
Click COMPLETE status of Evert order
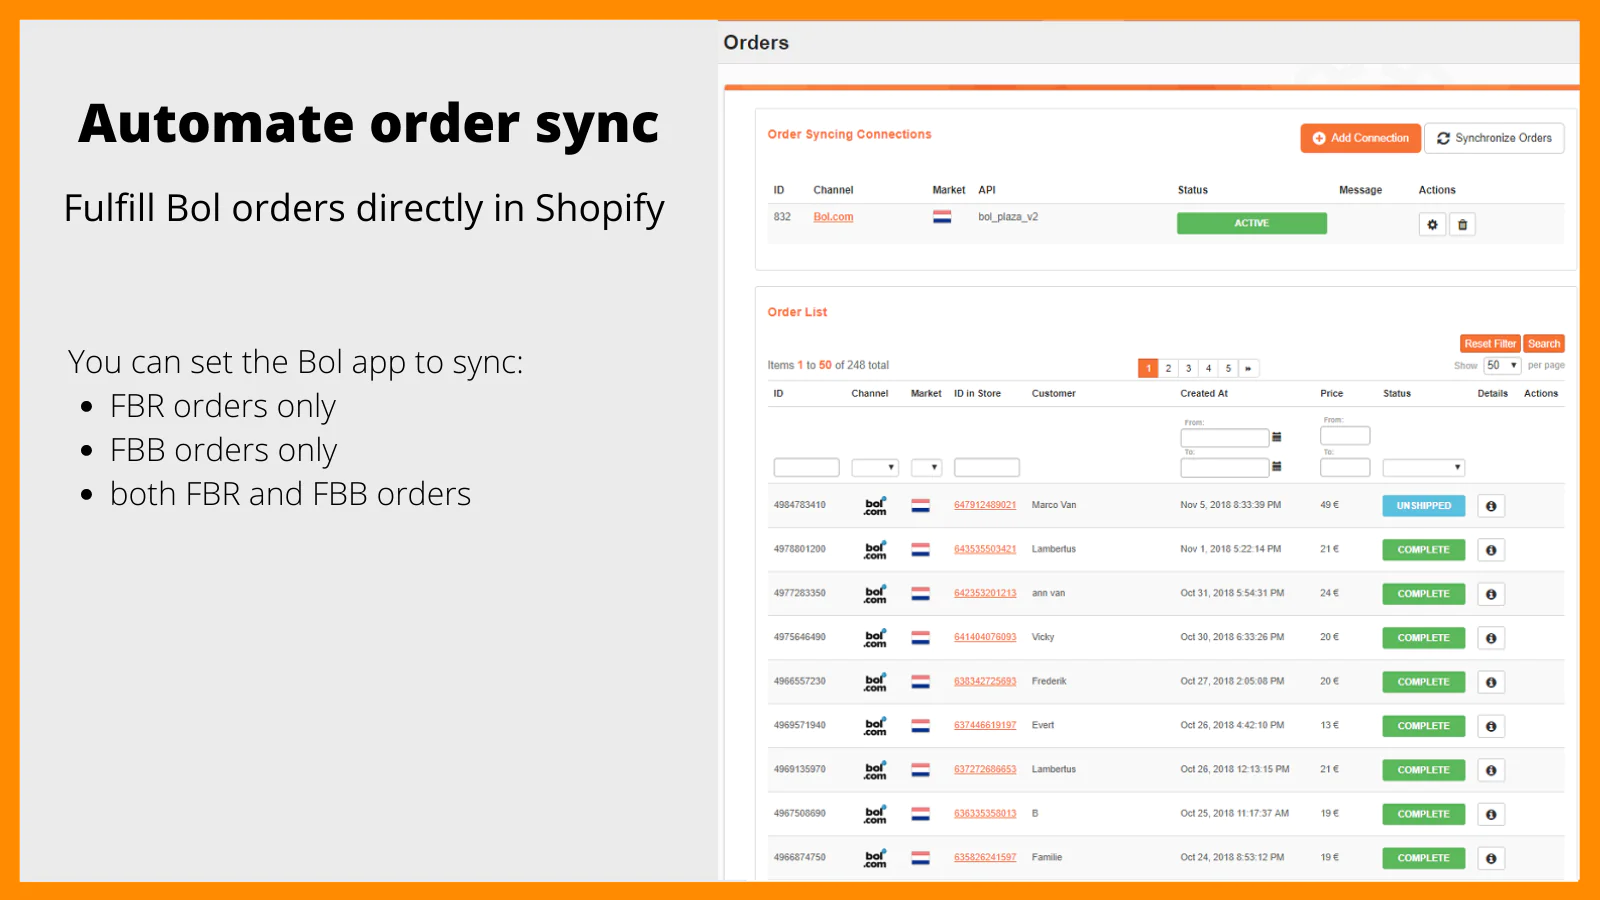click(1424, 726)
